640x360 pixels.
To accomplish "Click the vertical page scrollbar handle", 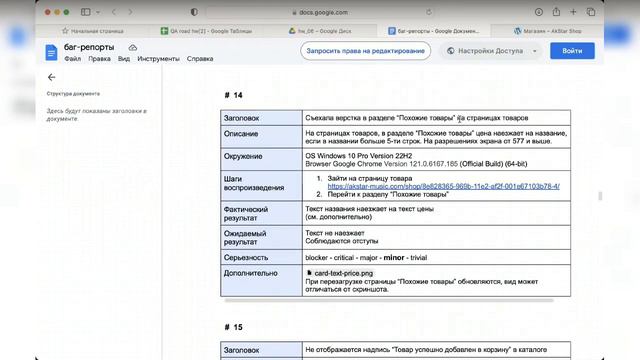I will pyautogui.click(x=600, y=196).
